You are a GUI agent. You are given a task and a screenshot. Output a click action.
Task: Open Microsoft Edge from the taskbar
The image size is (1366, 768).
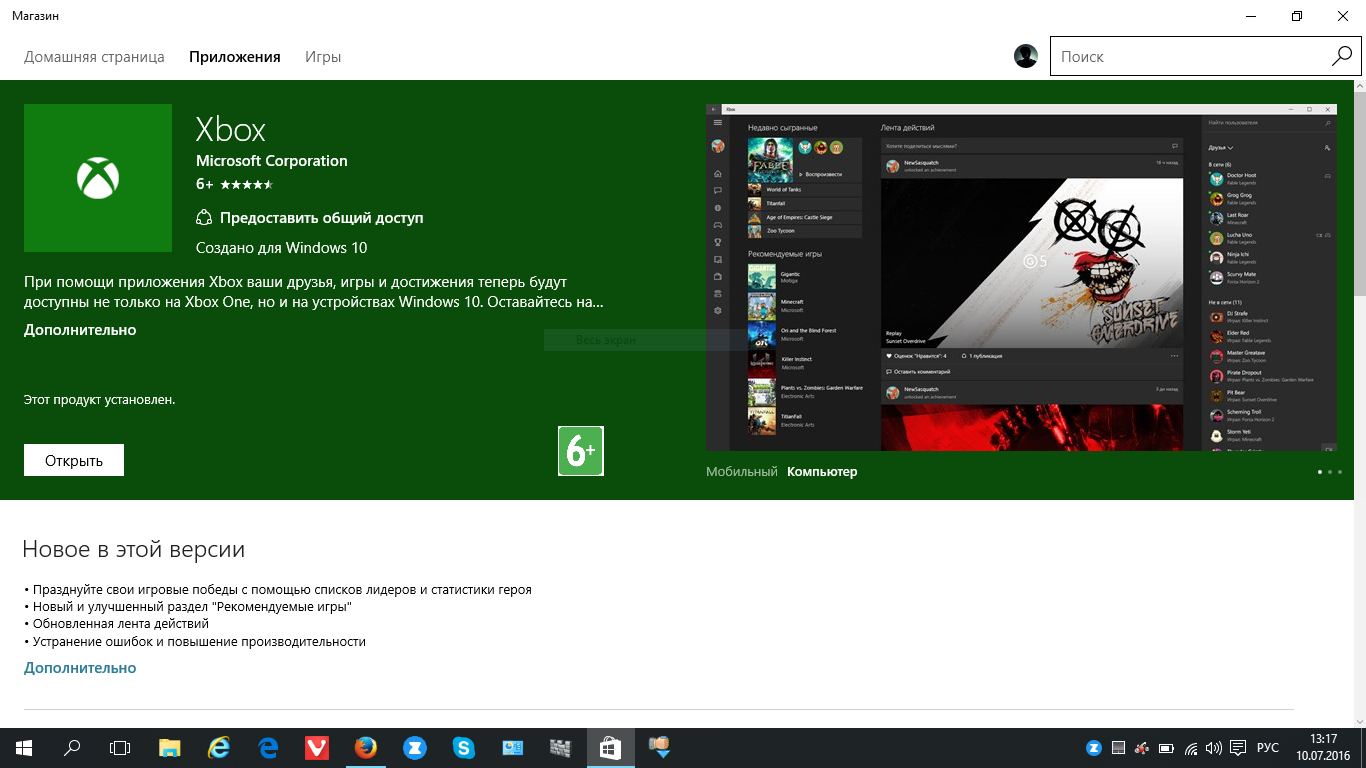268,747
